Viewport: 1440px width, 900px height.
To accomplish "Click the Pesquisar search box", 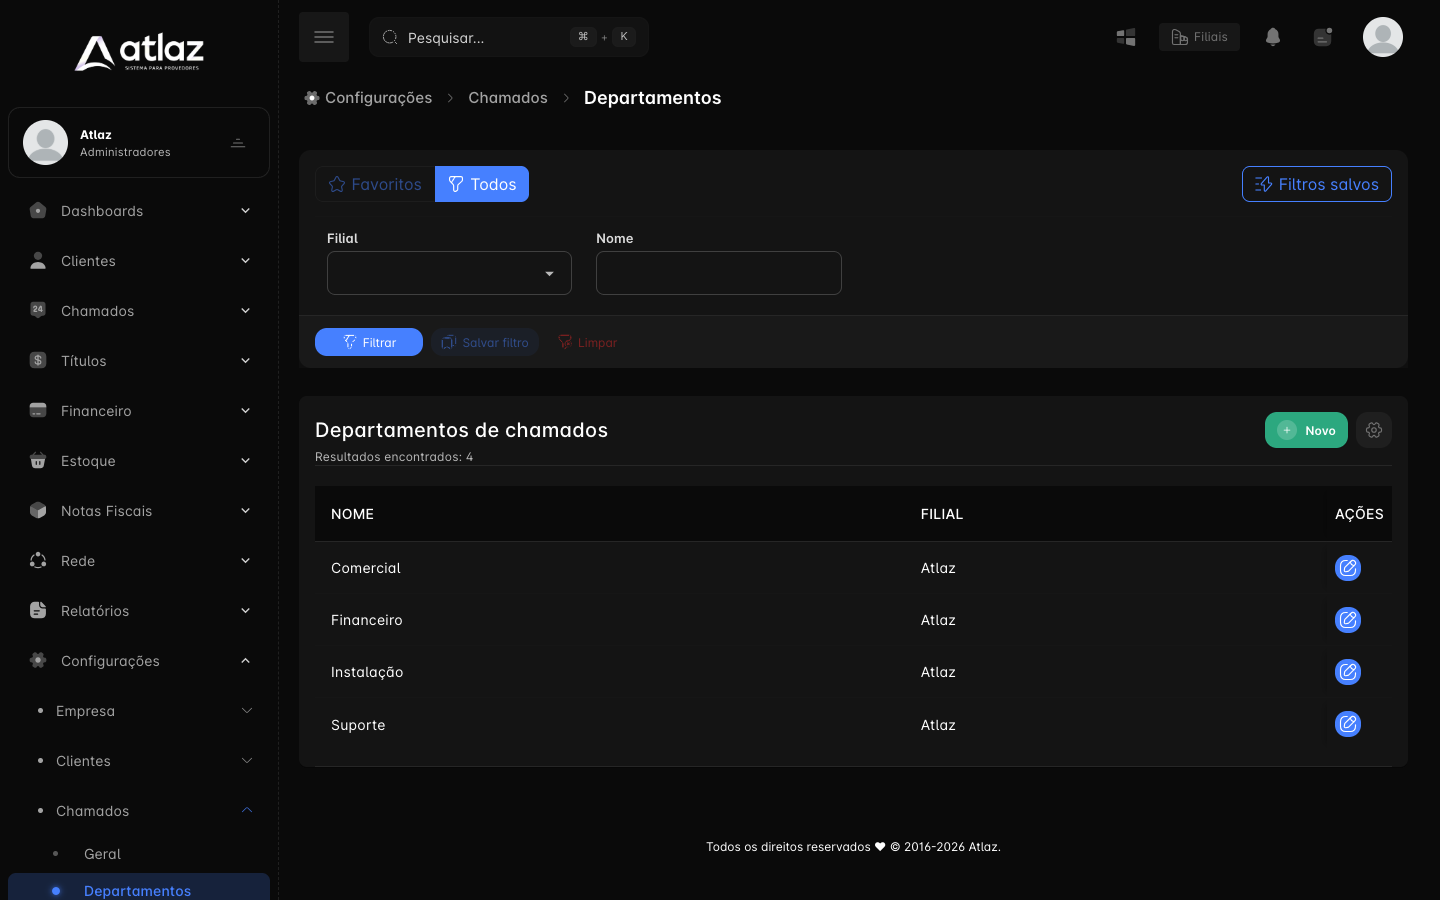I will pyautogui.click(x=509, y=37).
